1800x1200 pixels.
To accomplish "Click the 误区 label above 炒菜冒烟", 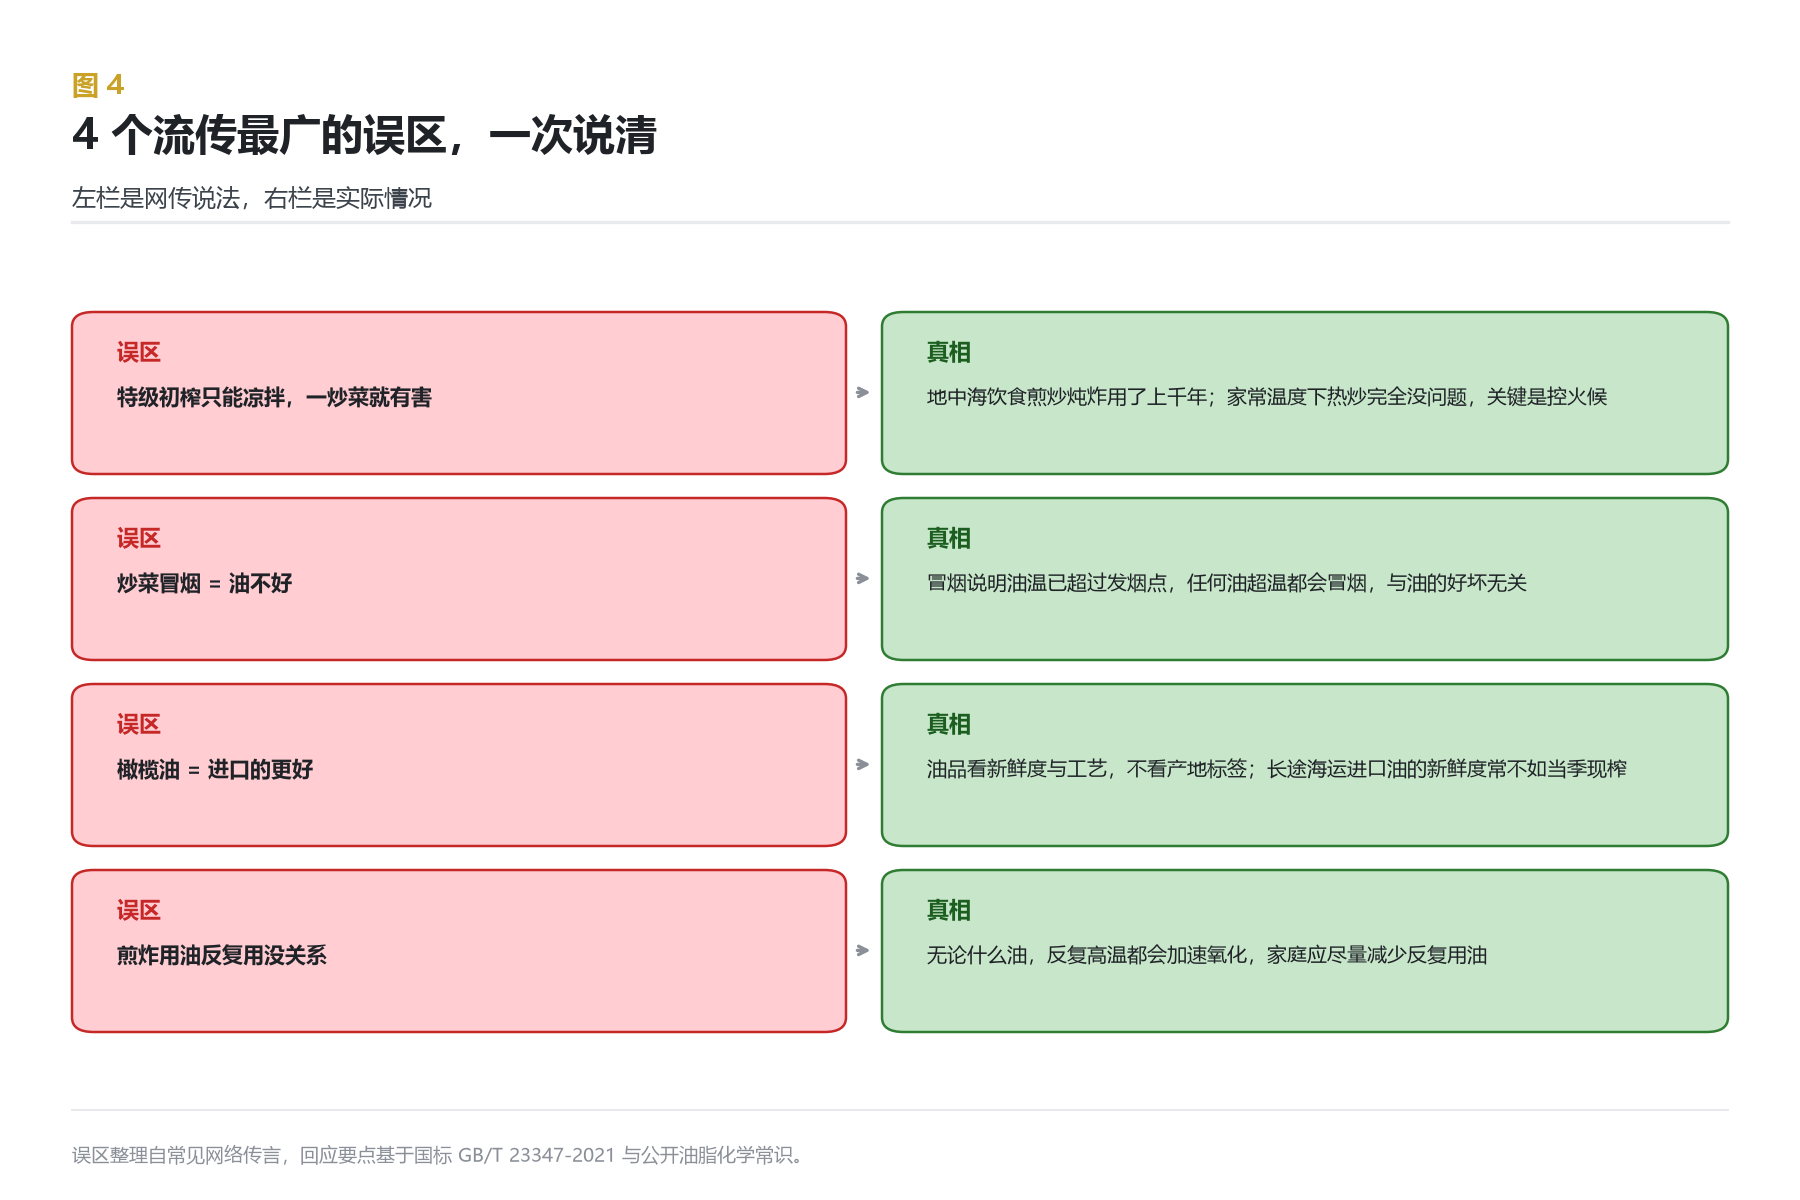I will [x=138, y=538].
